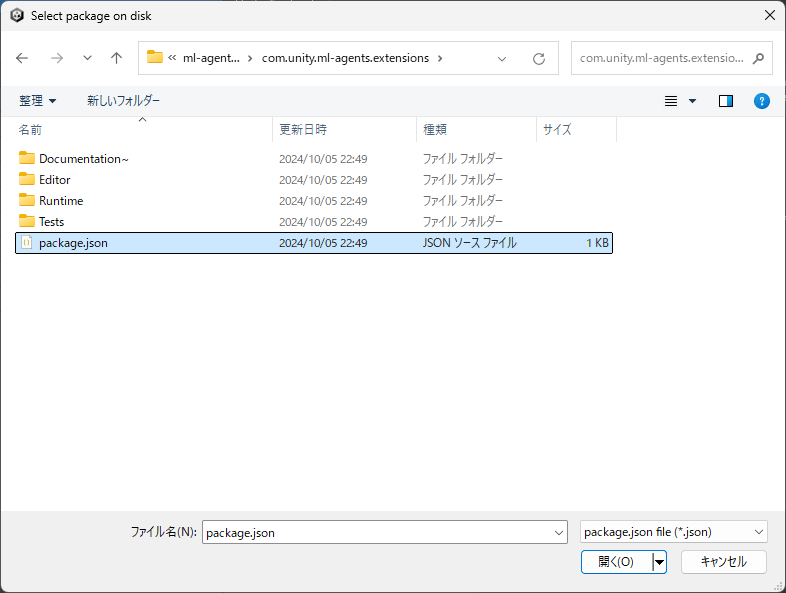Click the search magnifier icon
Screen dimensions: 786x593
tap(758, 58)
